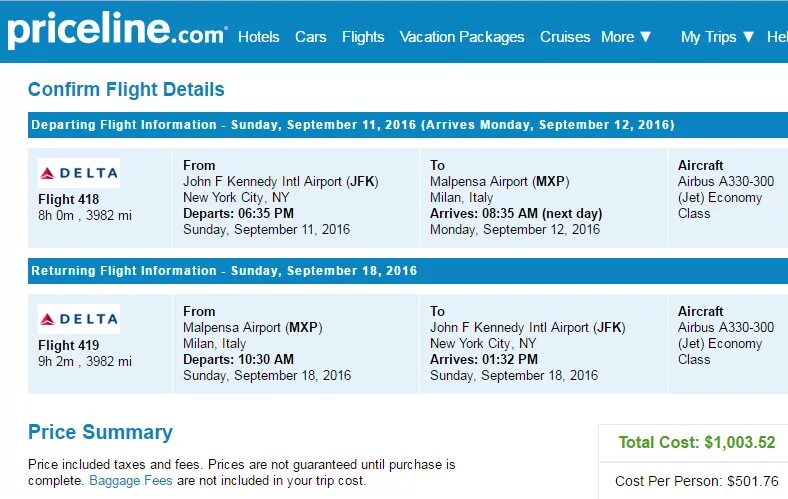
Task: Click the Price Summary heading
Action: pos(100,433)
